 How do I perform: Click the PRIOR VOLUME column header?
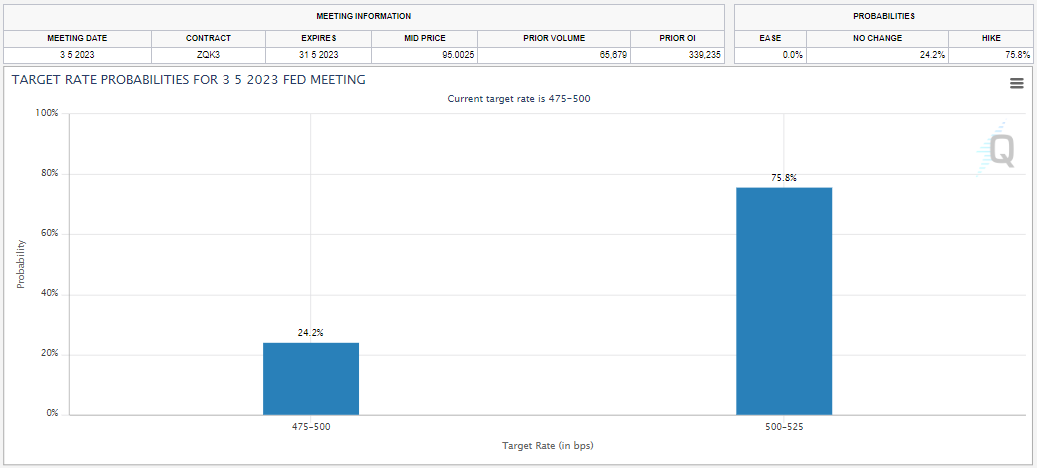(x=554, y=38)
